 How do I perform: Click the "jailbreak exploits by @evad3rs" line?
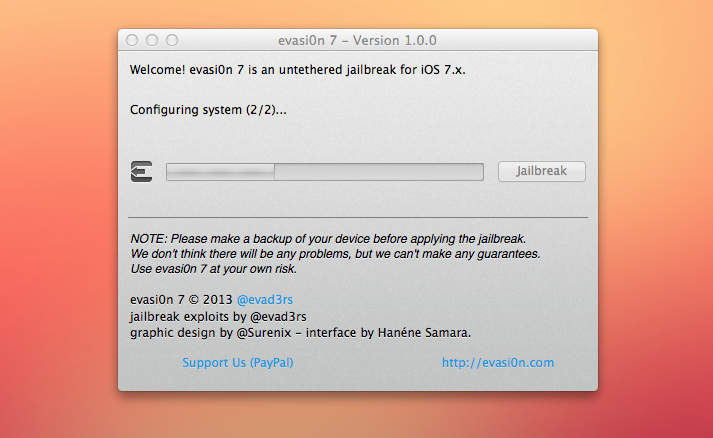coord(218,317)
